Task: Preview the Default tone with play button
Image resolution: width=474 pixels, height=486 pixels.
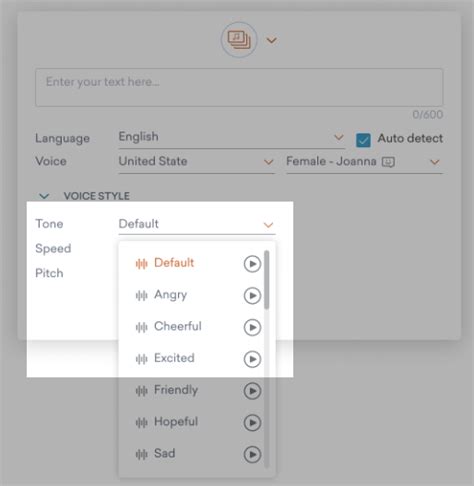Action: (252, 264)
